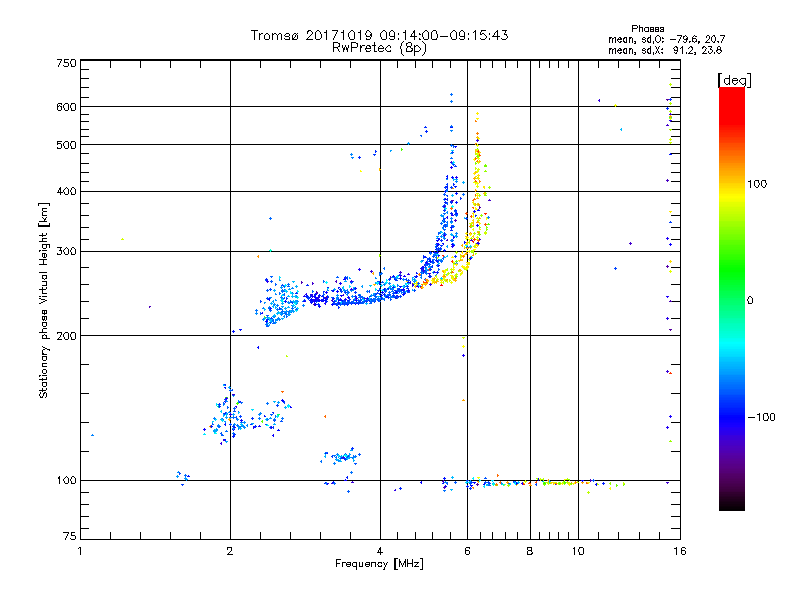
Task: Click the y-axis label "75"
Action: tap(70, 536)
